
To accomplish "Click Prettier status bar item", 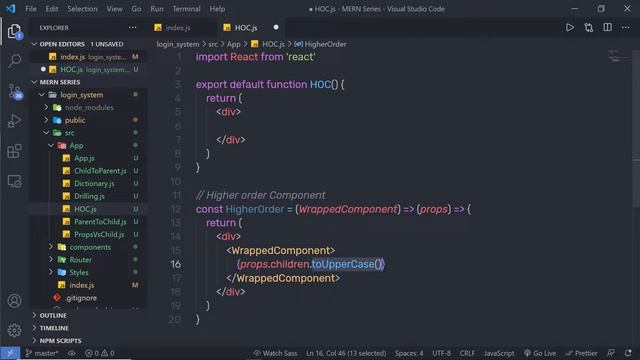I will tap(581, 353).
